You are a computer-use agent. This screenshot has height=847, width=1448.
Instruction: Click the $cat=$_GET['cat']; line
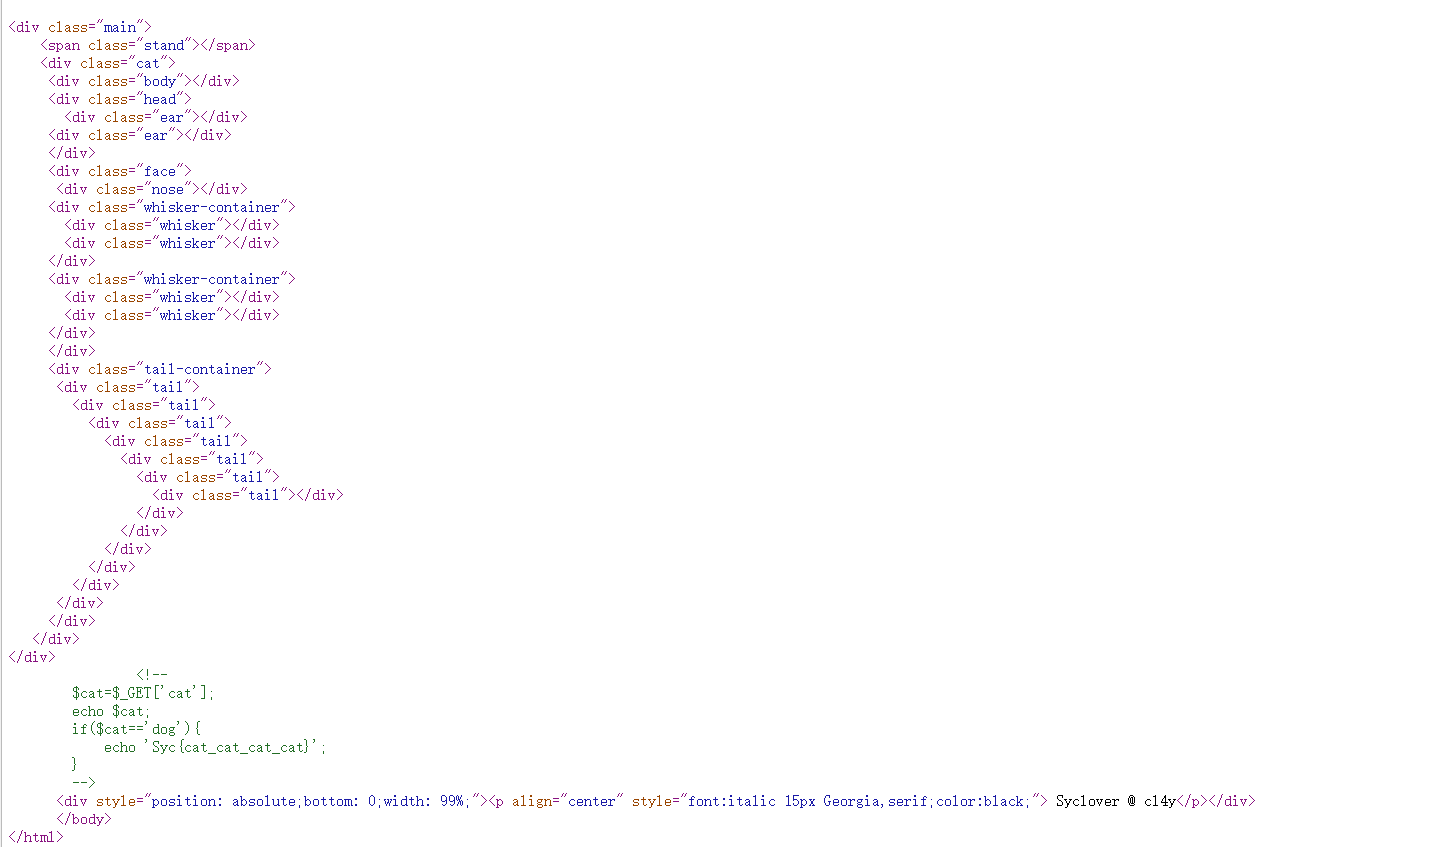tap(143, 693)
